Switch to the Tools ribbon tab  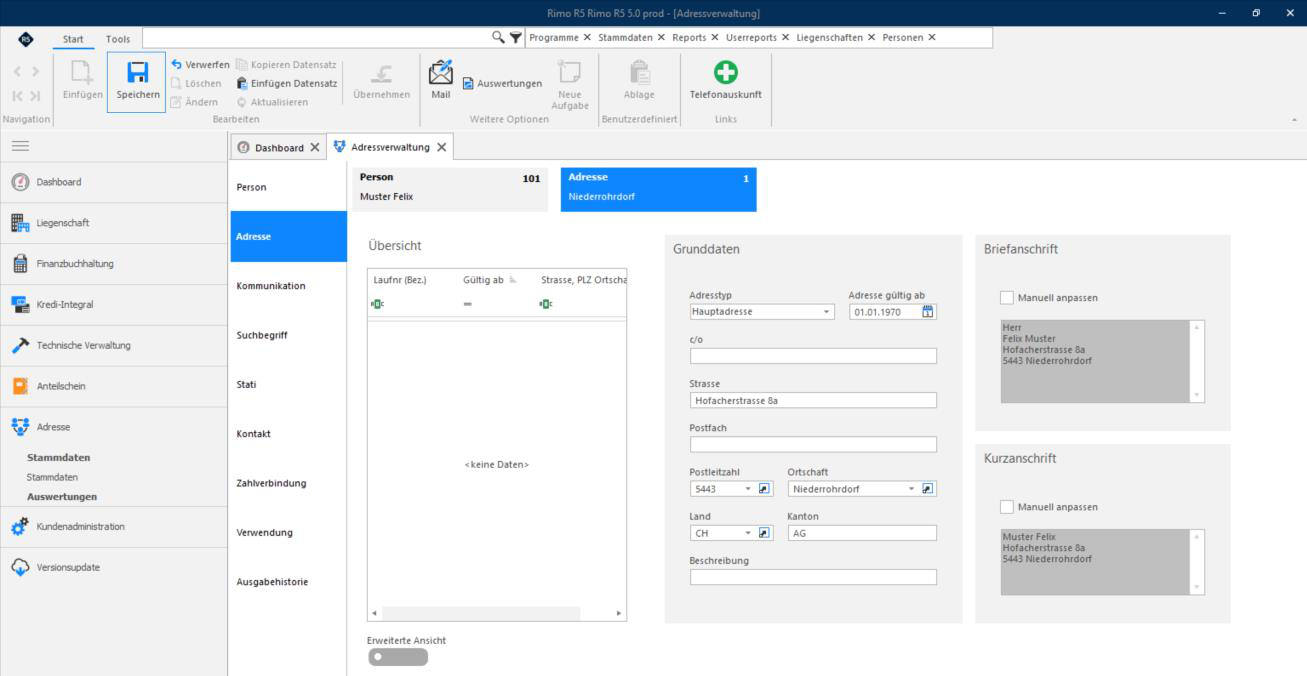[118, 38]
